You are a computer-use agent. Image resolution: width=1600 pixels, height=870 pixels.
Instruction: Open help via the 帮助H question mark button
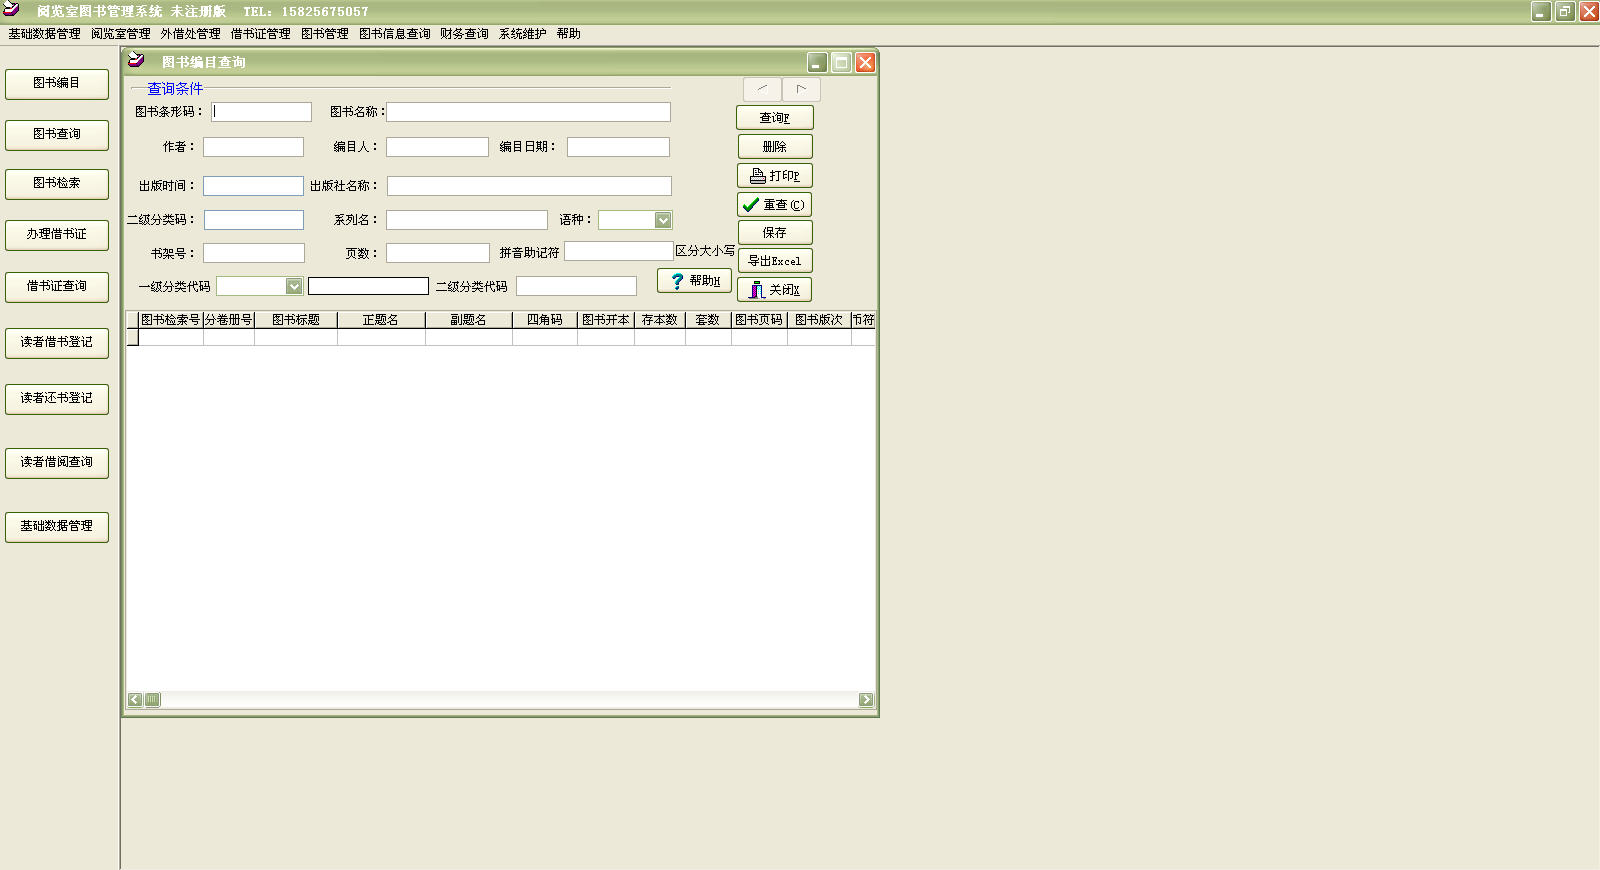coord(694,281)
